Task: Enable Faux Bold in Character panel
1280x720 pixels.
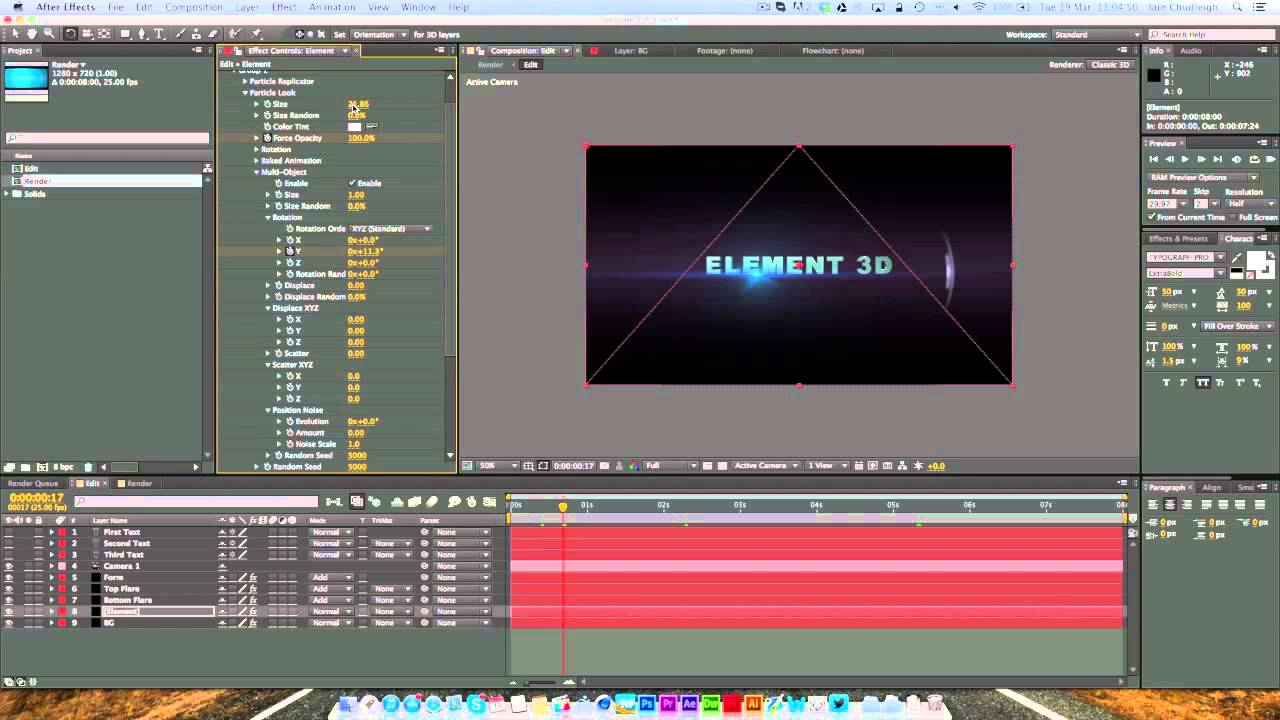Action: (x=1167, y=383)
